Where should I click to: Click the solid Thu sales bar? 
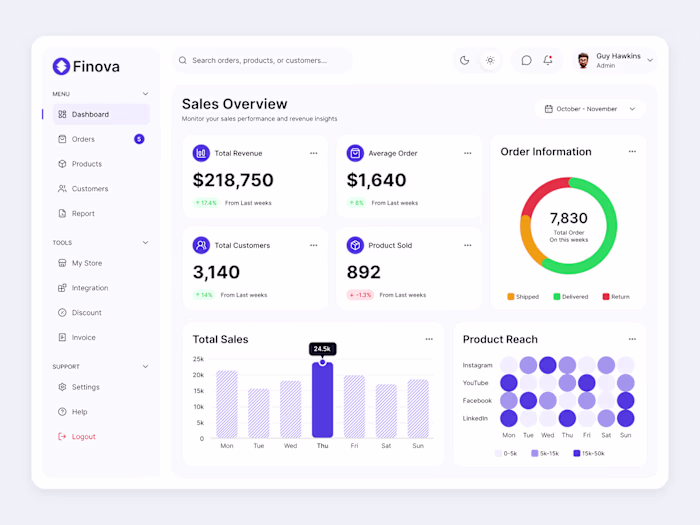click(322, 400)
